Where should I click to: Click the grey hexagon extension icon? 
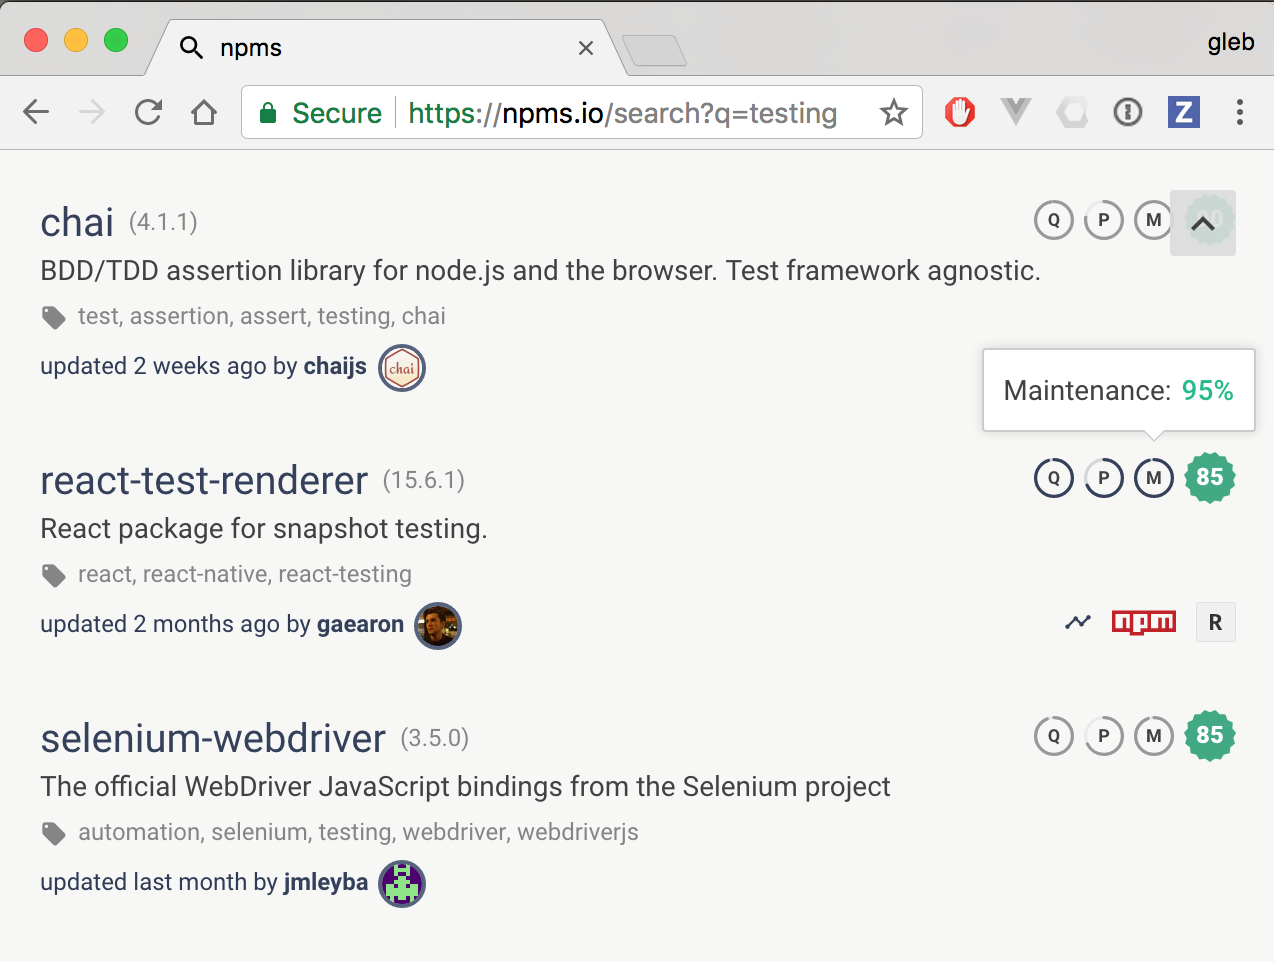1072,112
